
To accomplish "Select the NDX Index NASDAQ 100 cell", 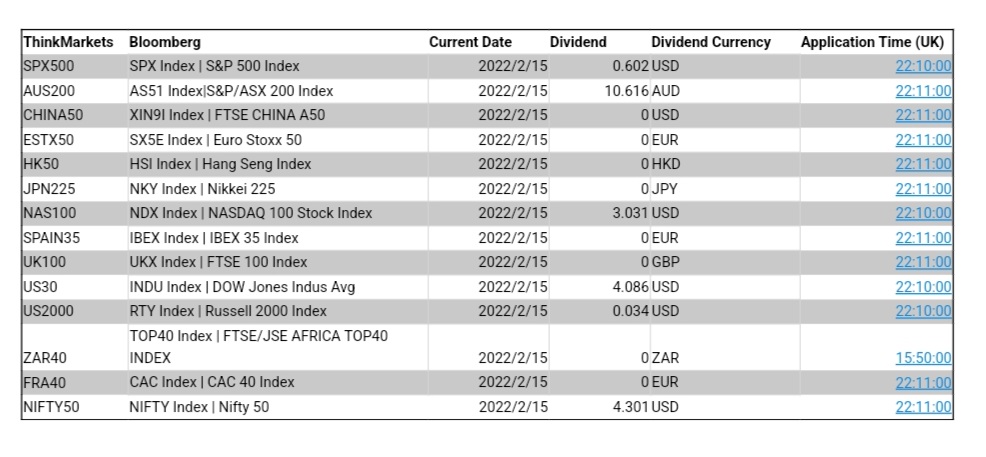I will [x=251, y=213].
